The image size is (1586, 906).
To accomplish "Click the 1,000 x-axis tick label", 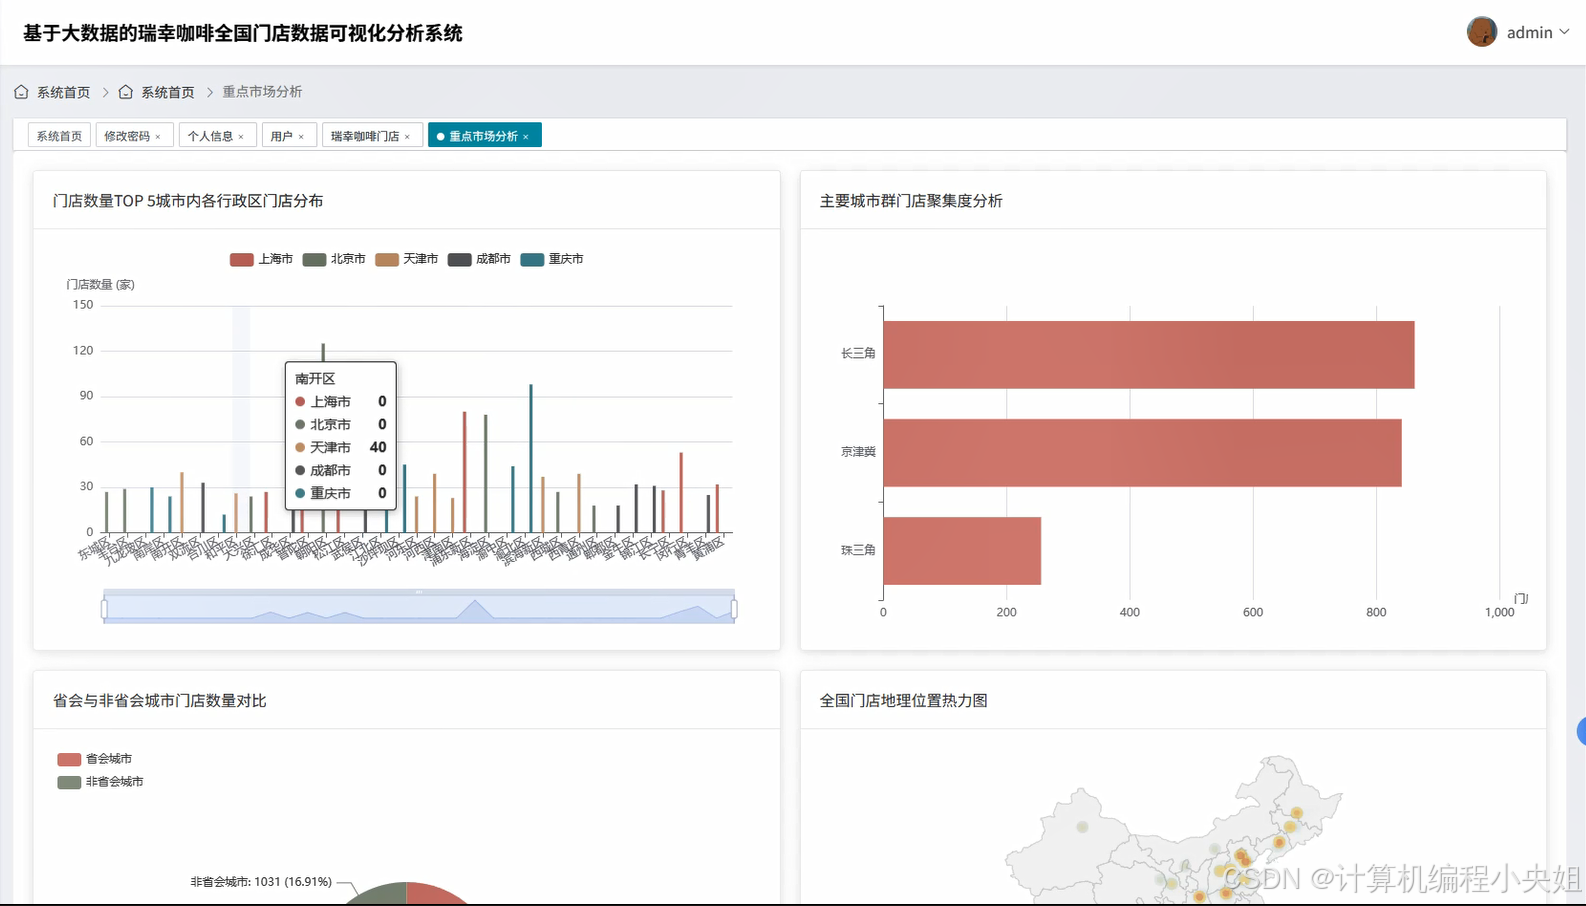I will click(x=1499, y=612).
